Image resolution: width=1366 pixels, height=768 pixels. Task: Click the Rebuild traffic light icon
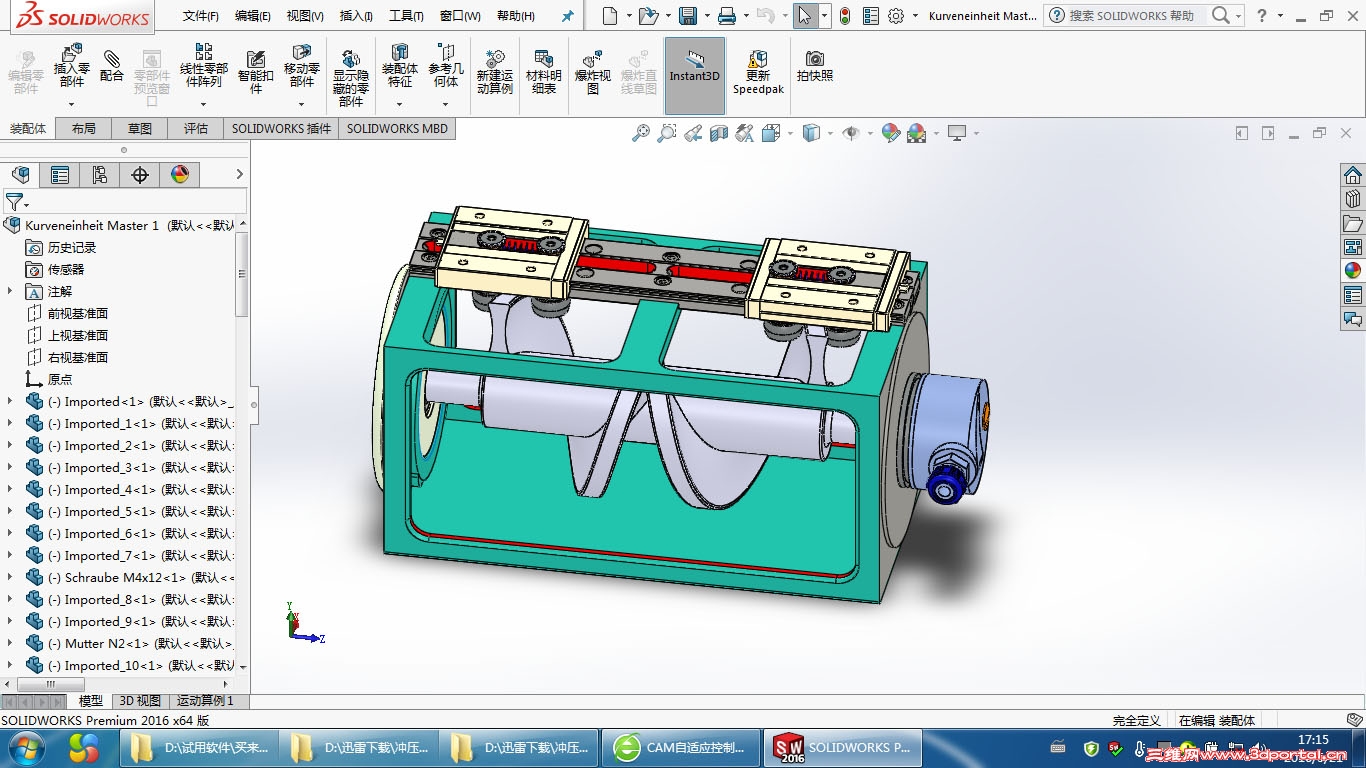tap(845, 16)
